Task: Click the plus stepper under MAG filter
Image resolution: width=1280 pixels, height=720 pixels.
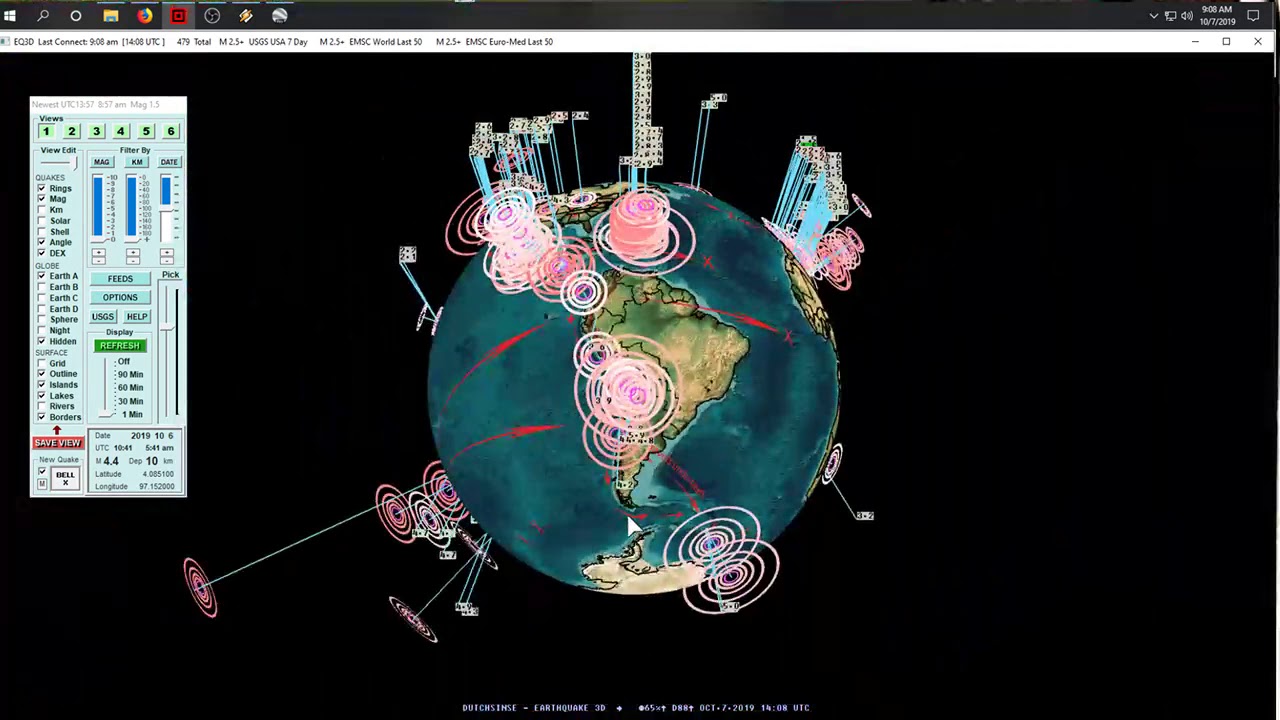Action: tap(98, 252)
